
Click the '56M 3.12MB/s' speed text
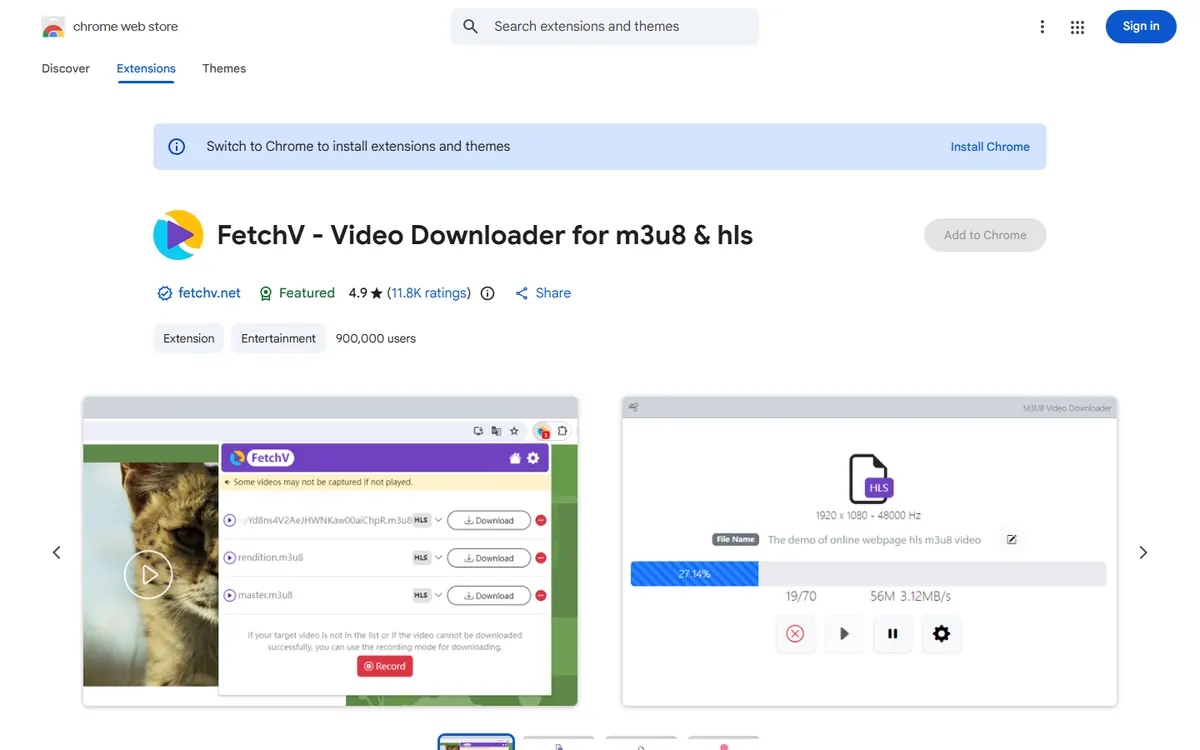click(910, 597)
